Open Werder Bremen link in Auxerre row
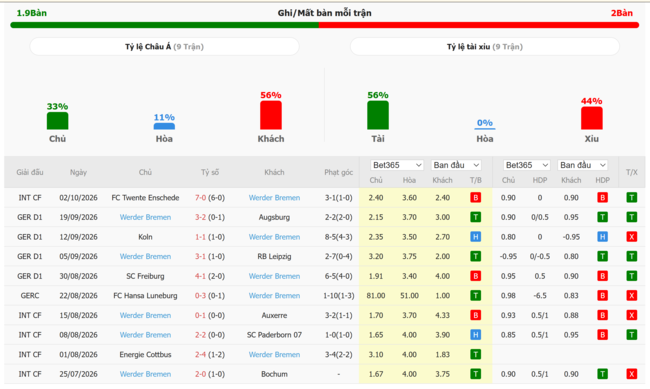 (145, 315)
